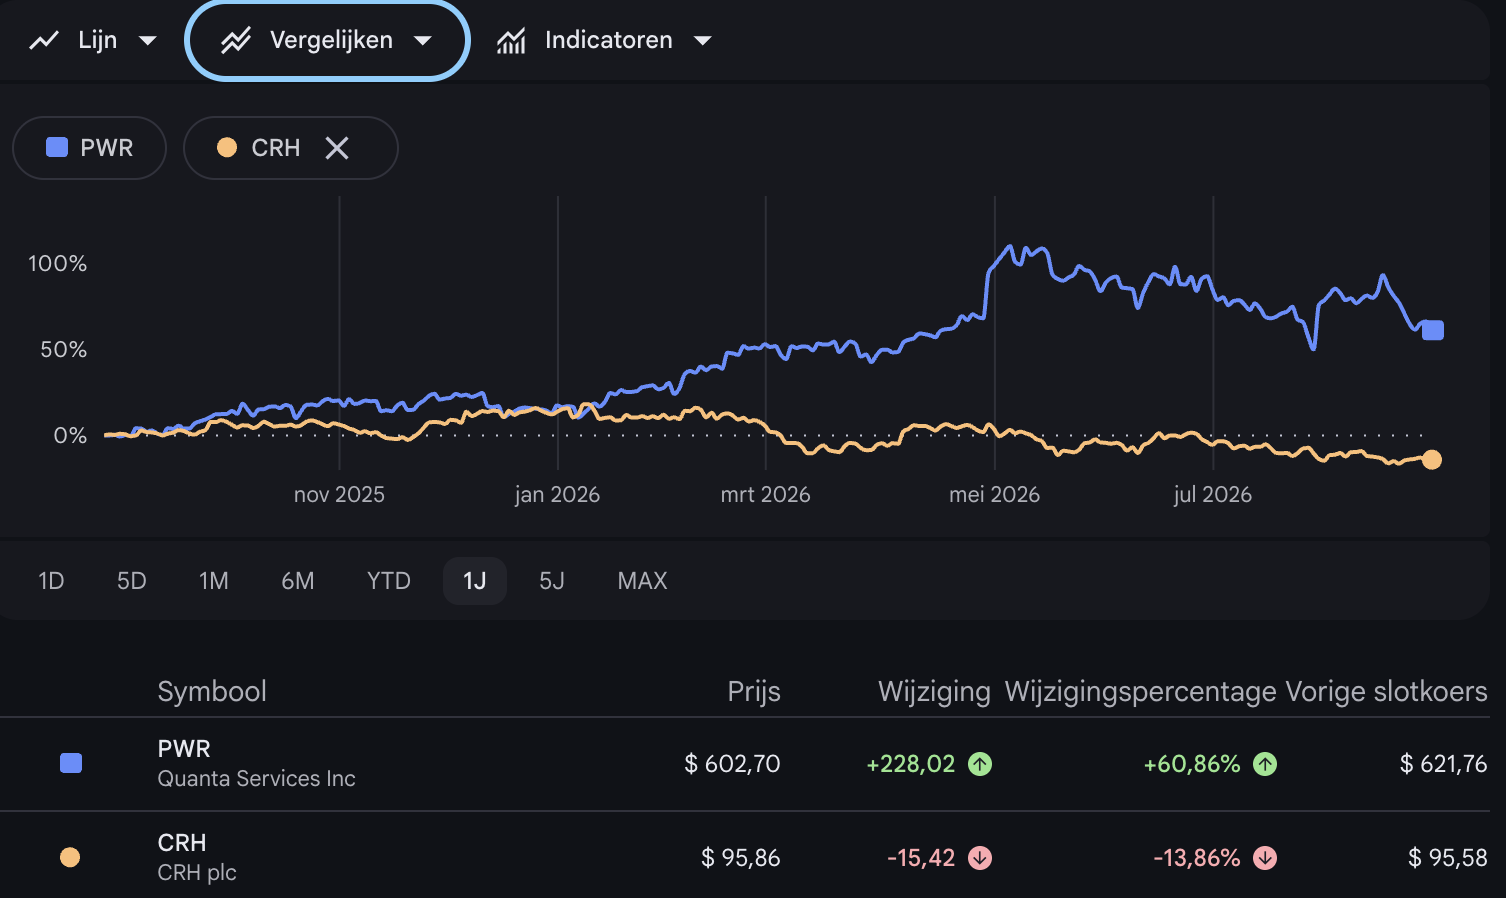Viewport: 1506px width, 898px height.
Task: Click the red down arrow beside -15,42
Action: pos(980,858)
